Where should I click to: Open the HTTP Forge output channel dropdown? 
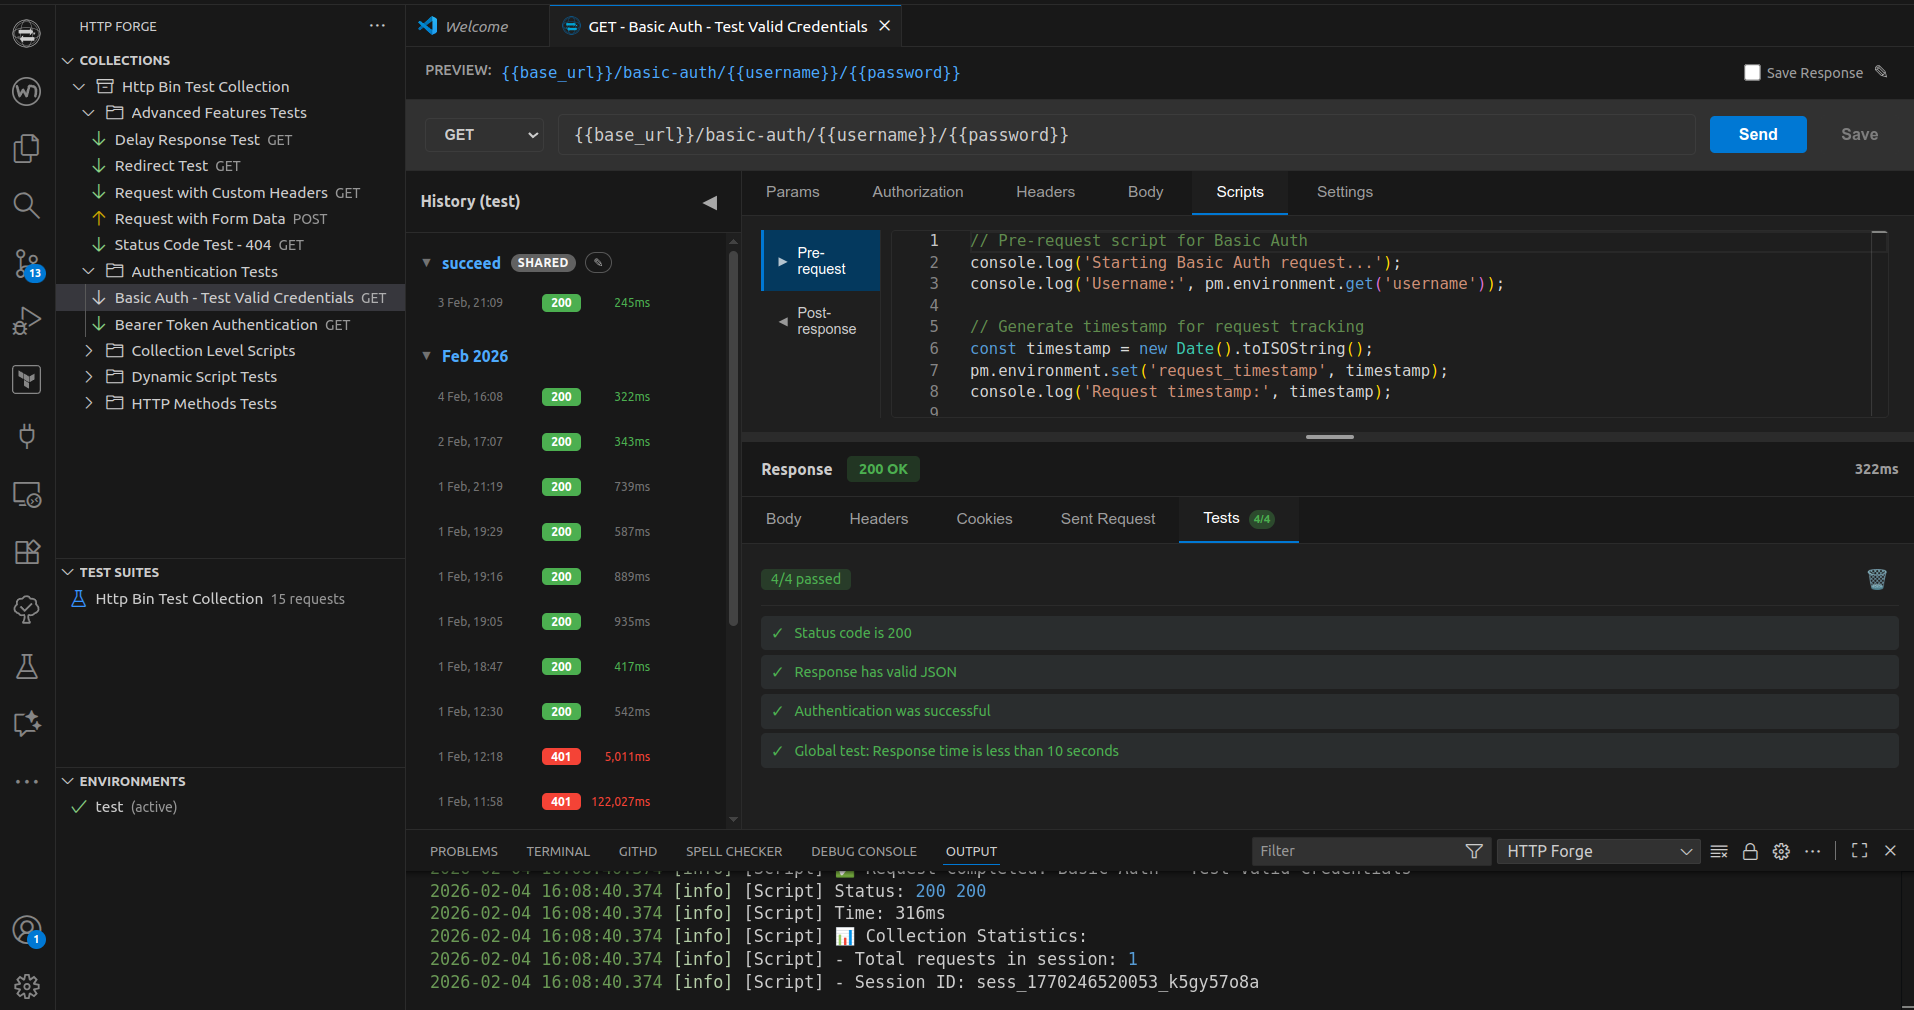[1598, 851]
